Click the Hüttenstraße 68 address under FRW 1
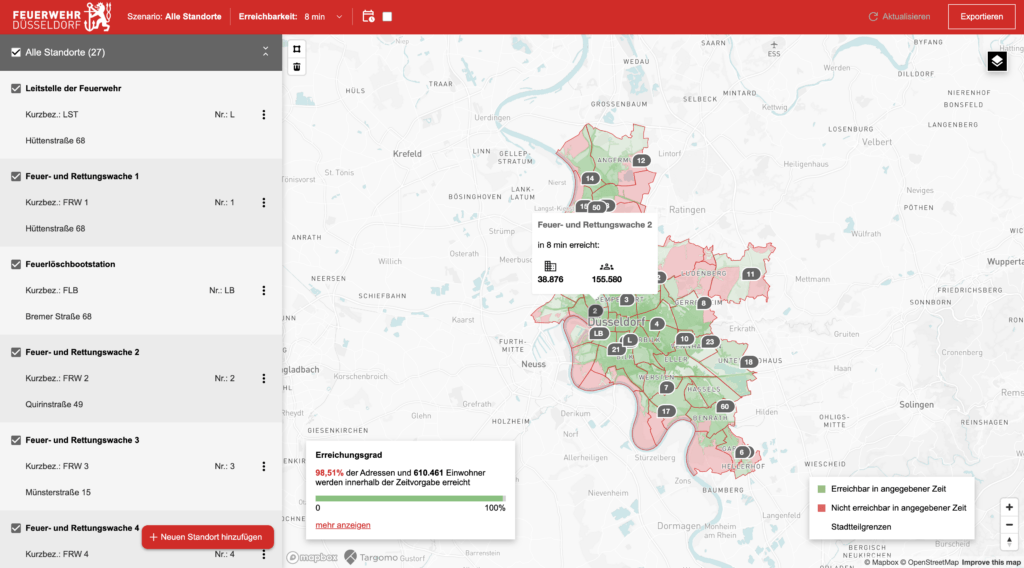The width and height of the screenshot is (1024, 568). coord(56,229)
